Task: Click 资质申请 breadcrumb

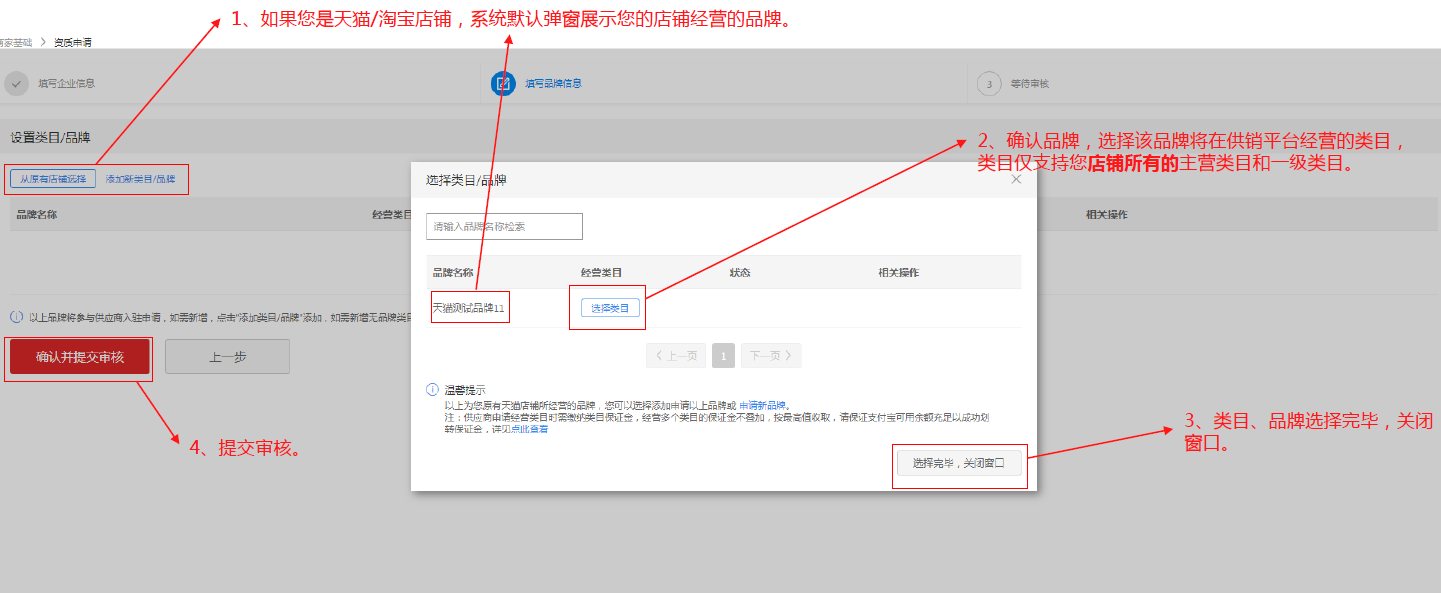Action: tap(73, 42)
